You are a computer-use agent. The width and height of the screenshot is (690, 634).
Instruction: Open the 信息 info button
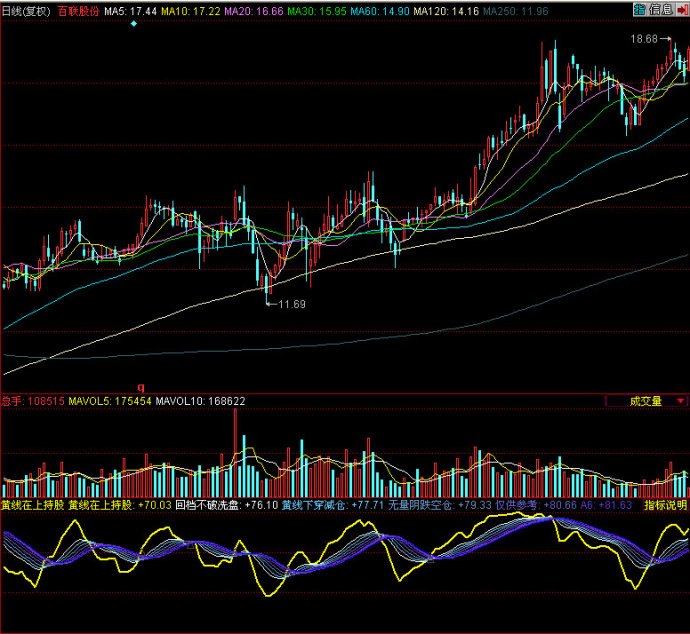[661, 9]
